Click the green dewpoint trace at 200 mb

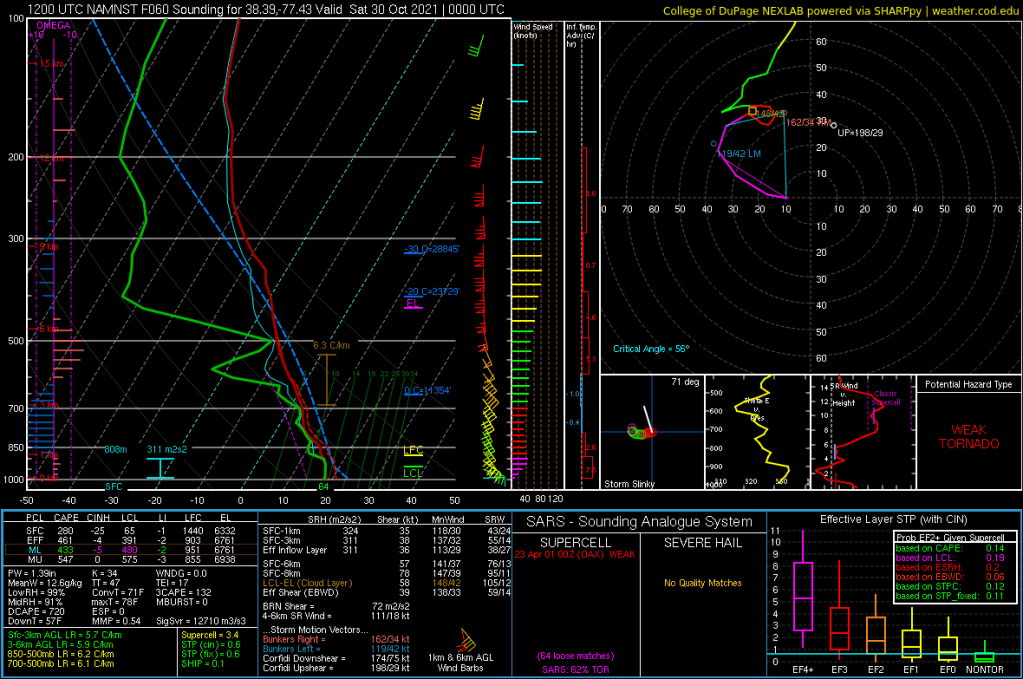pos(121,157)
